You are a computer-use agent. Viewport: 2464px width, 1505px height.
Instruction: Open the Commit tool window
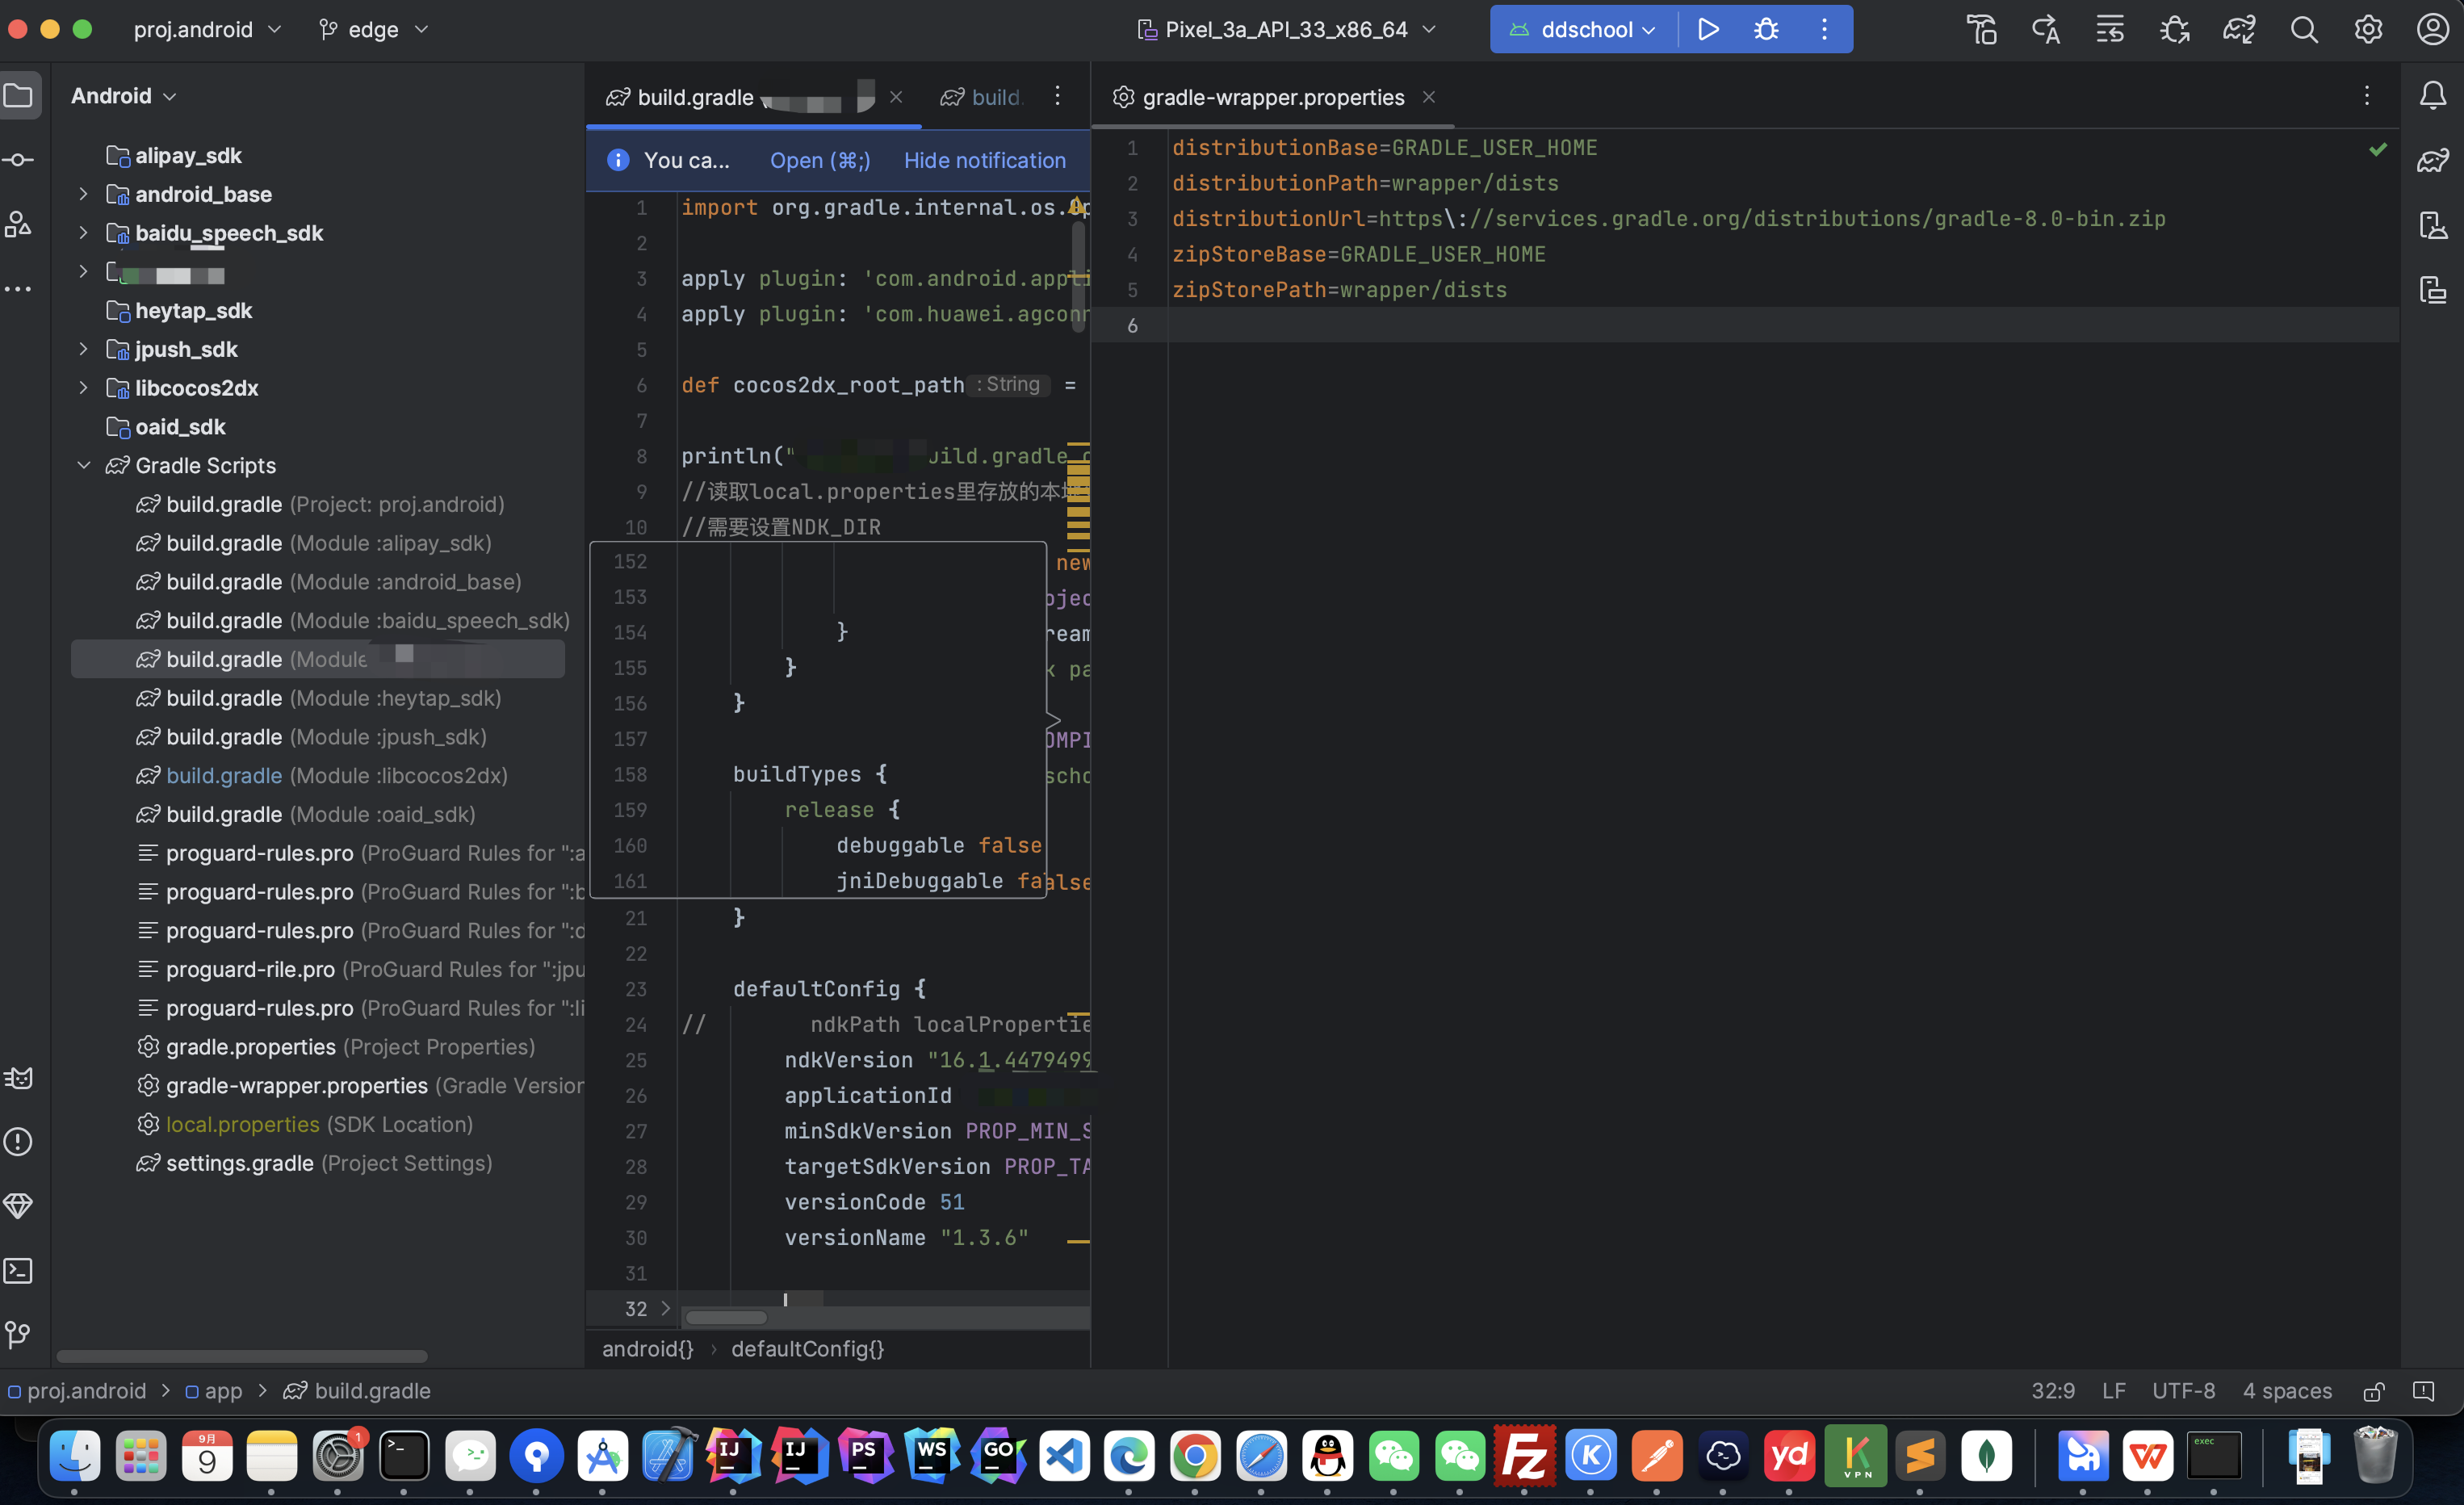coord(19,160)
